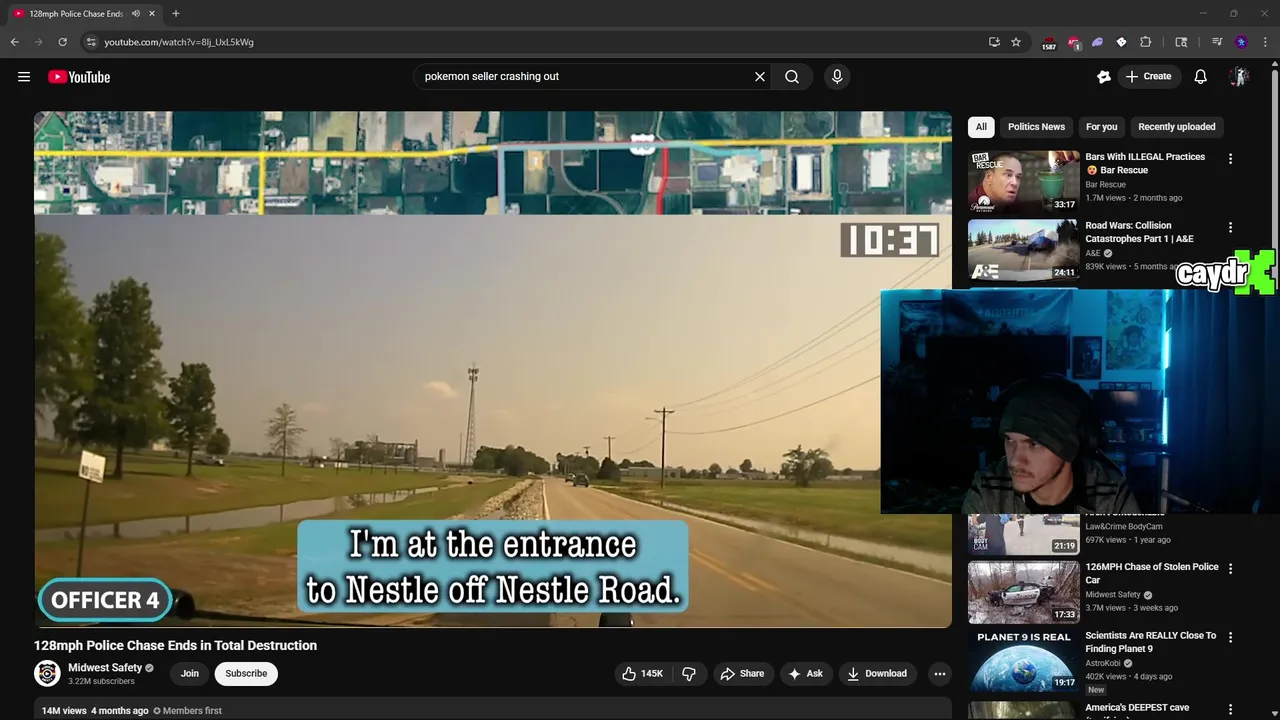This screenshot has width=1280, height=720.
Task: Open the Create button
Action: (x=1148, y=77)
